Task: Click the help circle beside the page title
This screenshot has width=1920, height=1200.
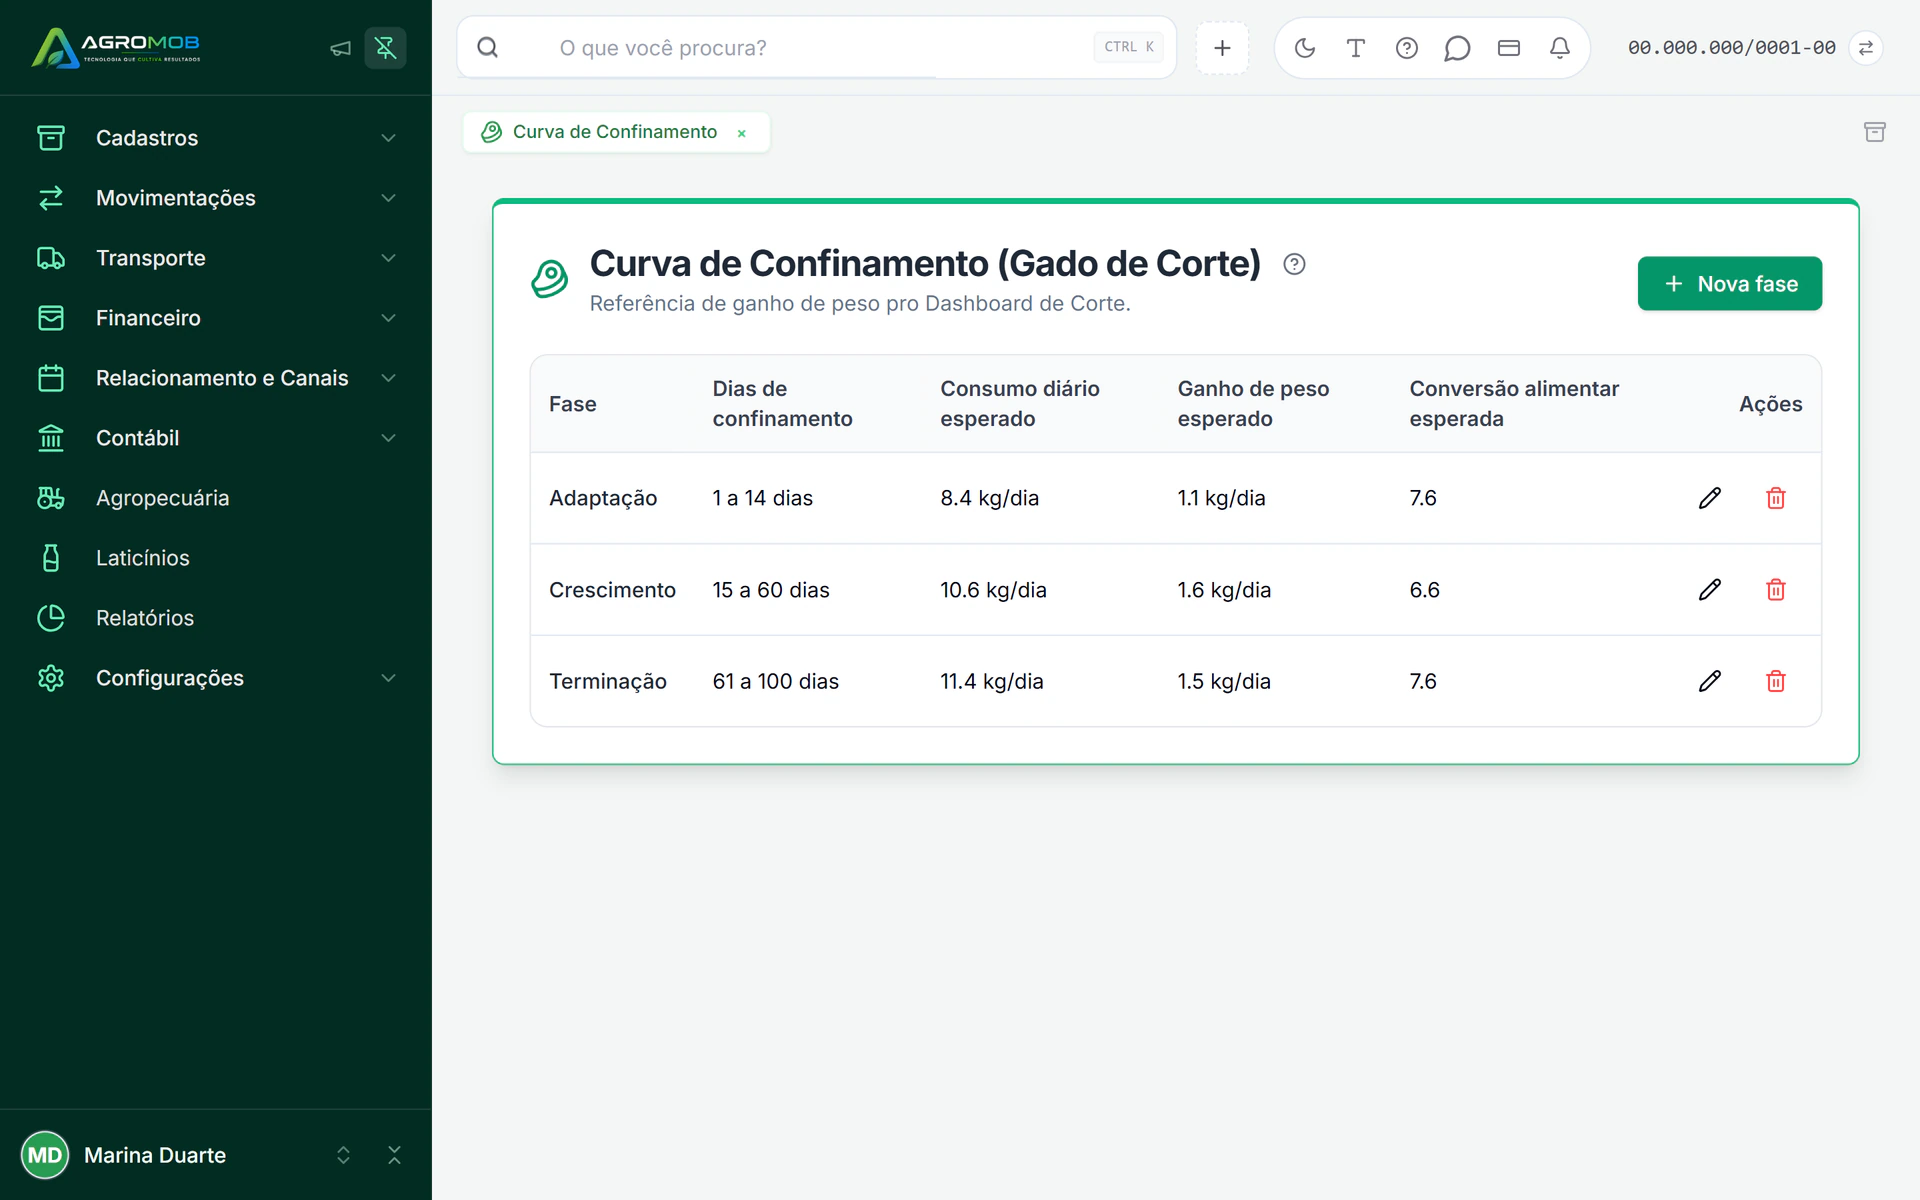Action: click(1294, 264)
